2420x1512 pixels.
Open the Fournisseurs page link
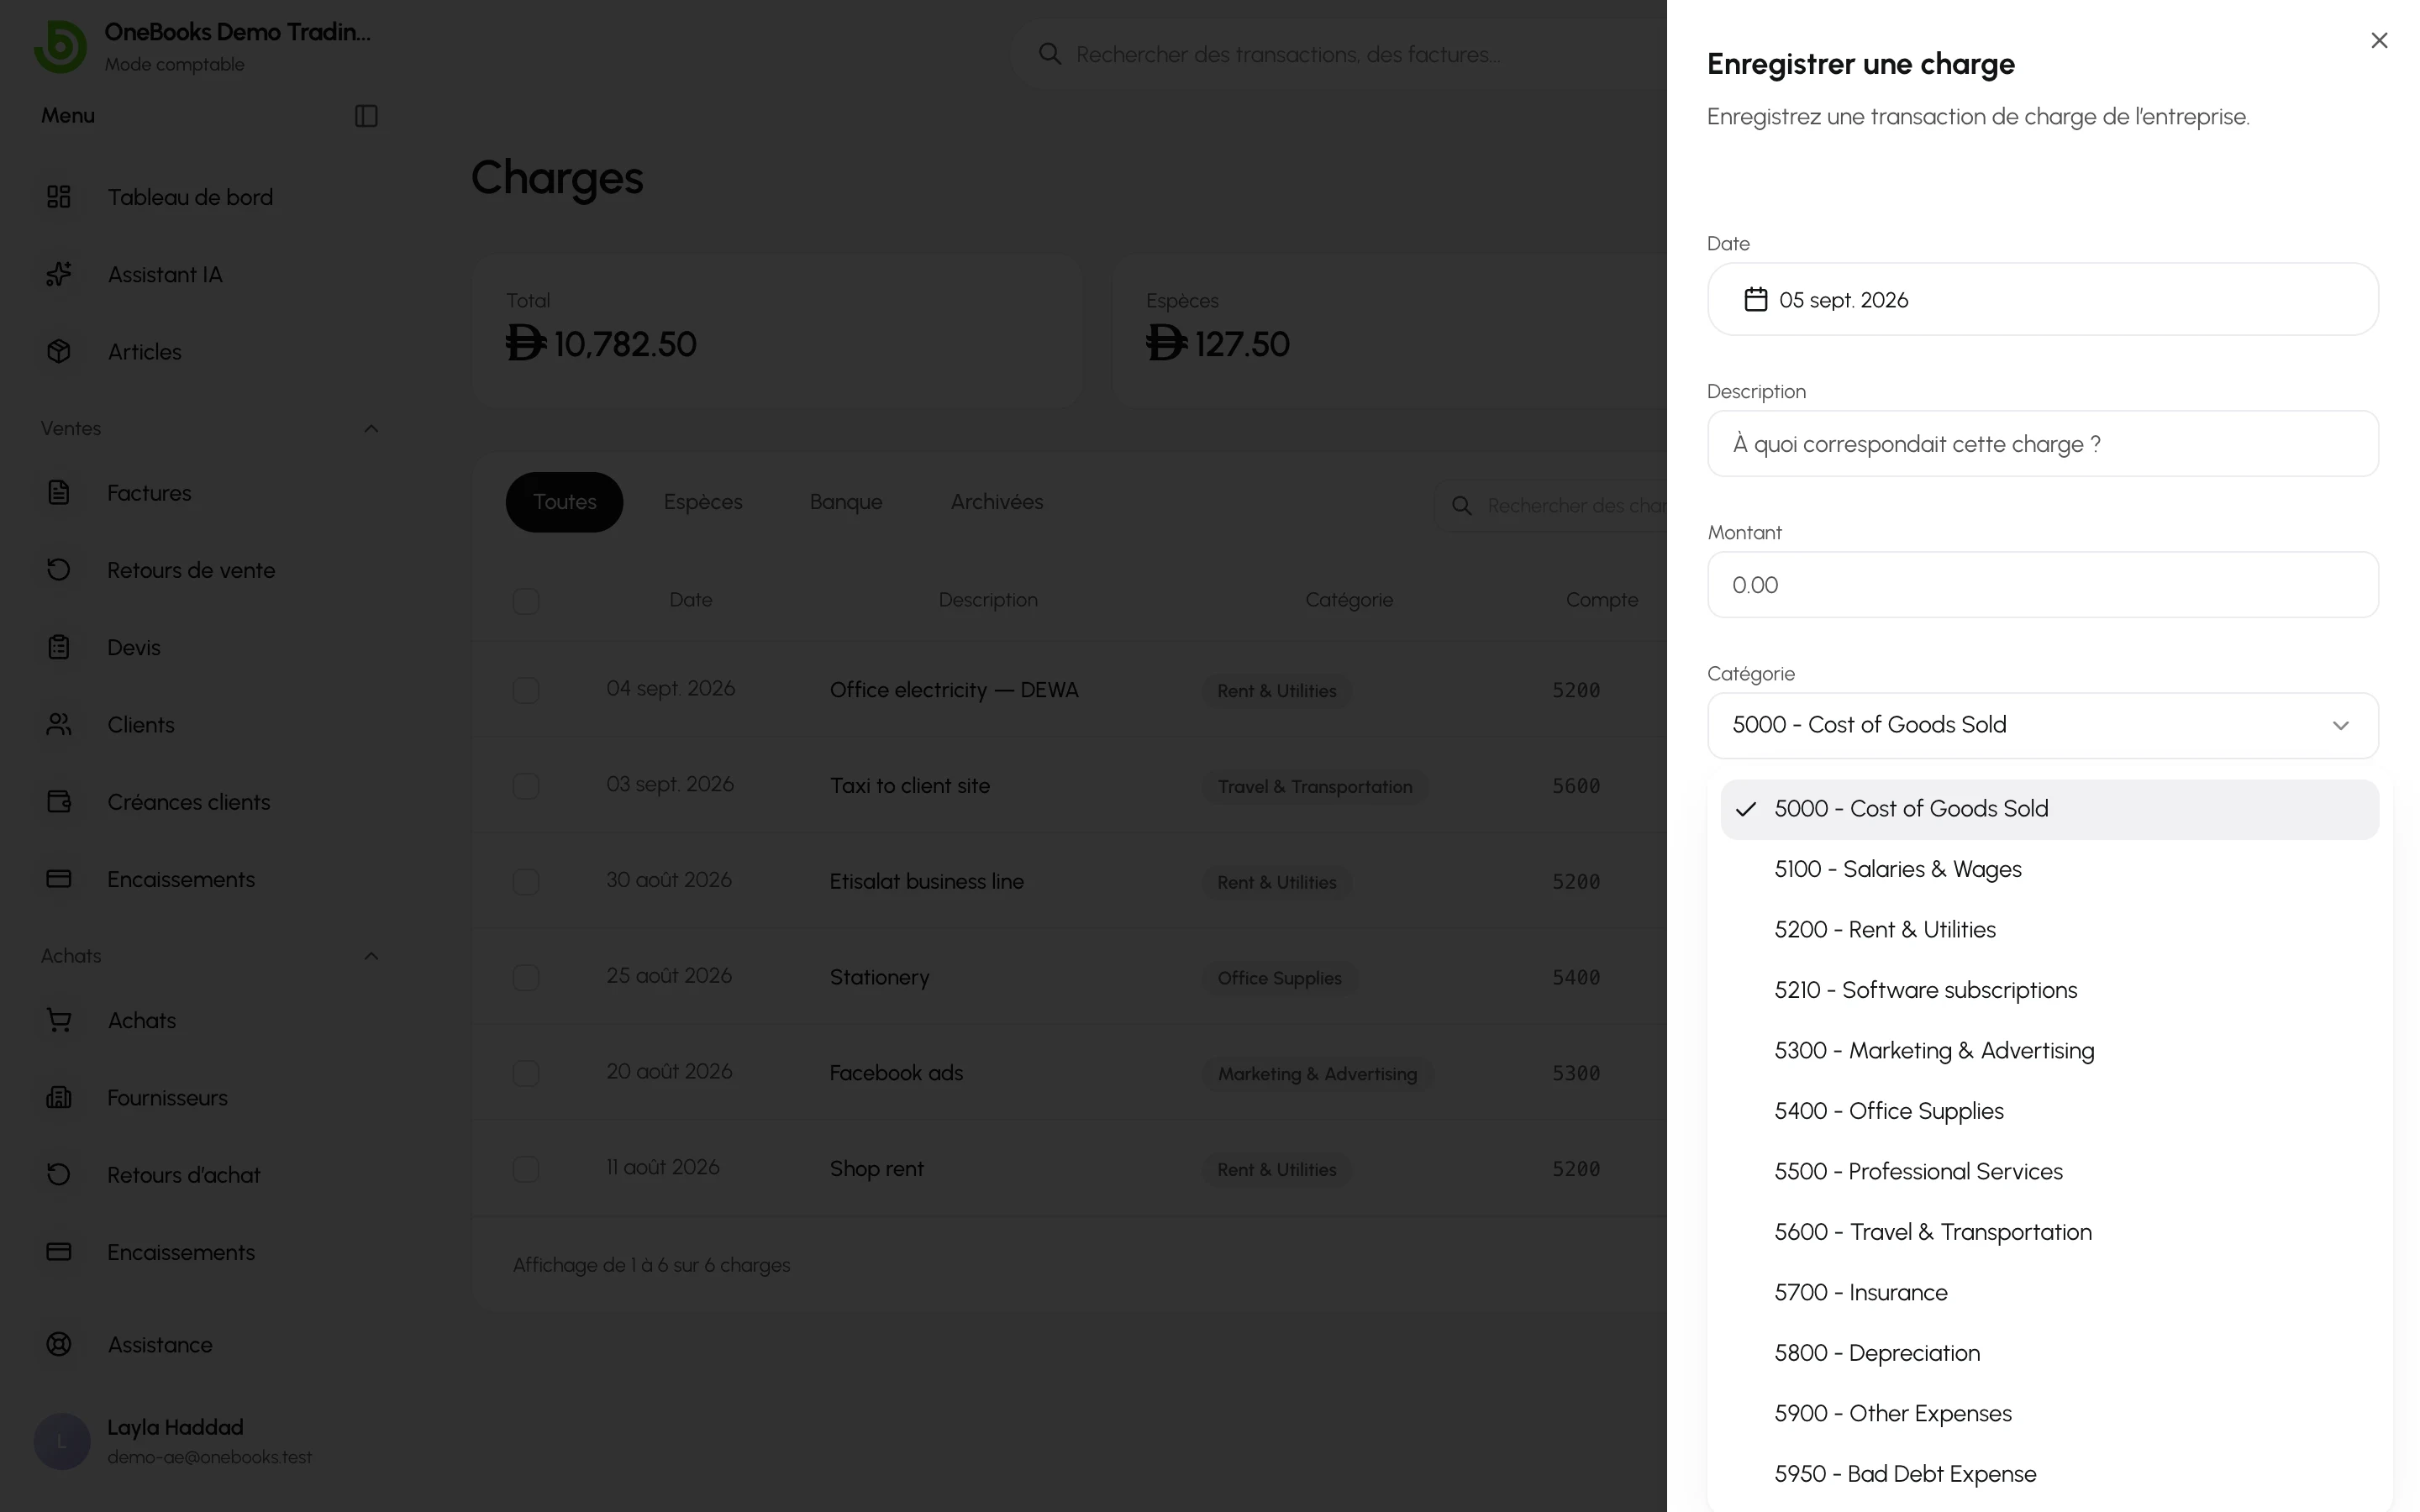tap(167, 1097)
